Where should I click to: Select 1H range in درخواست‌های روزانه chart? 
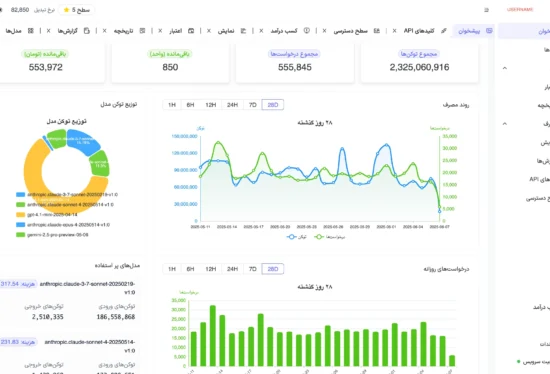pos(172,269)
